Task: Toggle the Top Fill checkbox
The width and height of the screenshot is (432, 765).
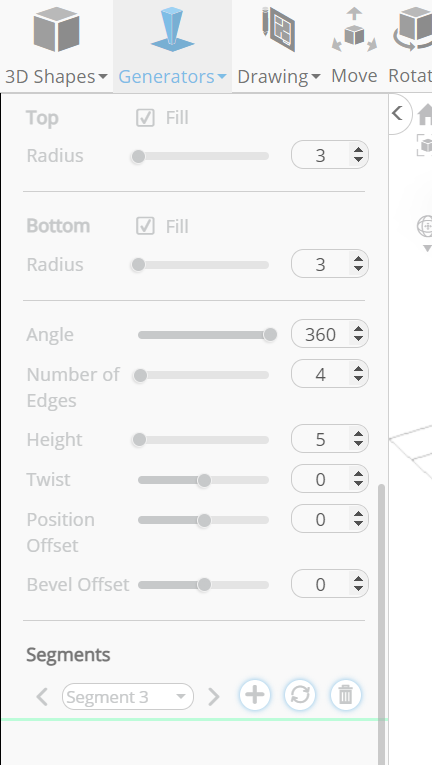Action: click(x=145, y=118)
